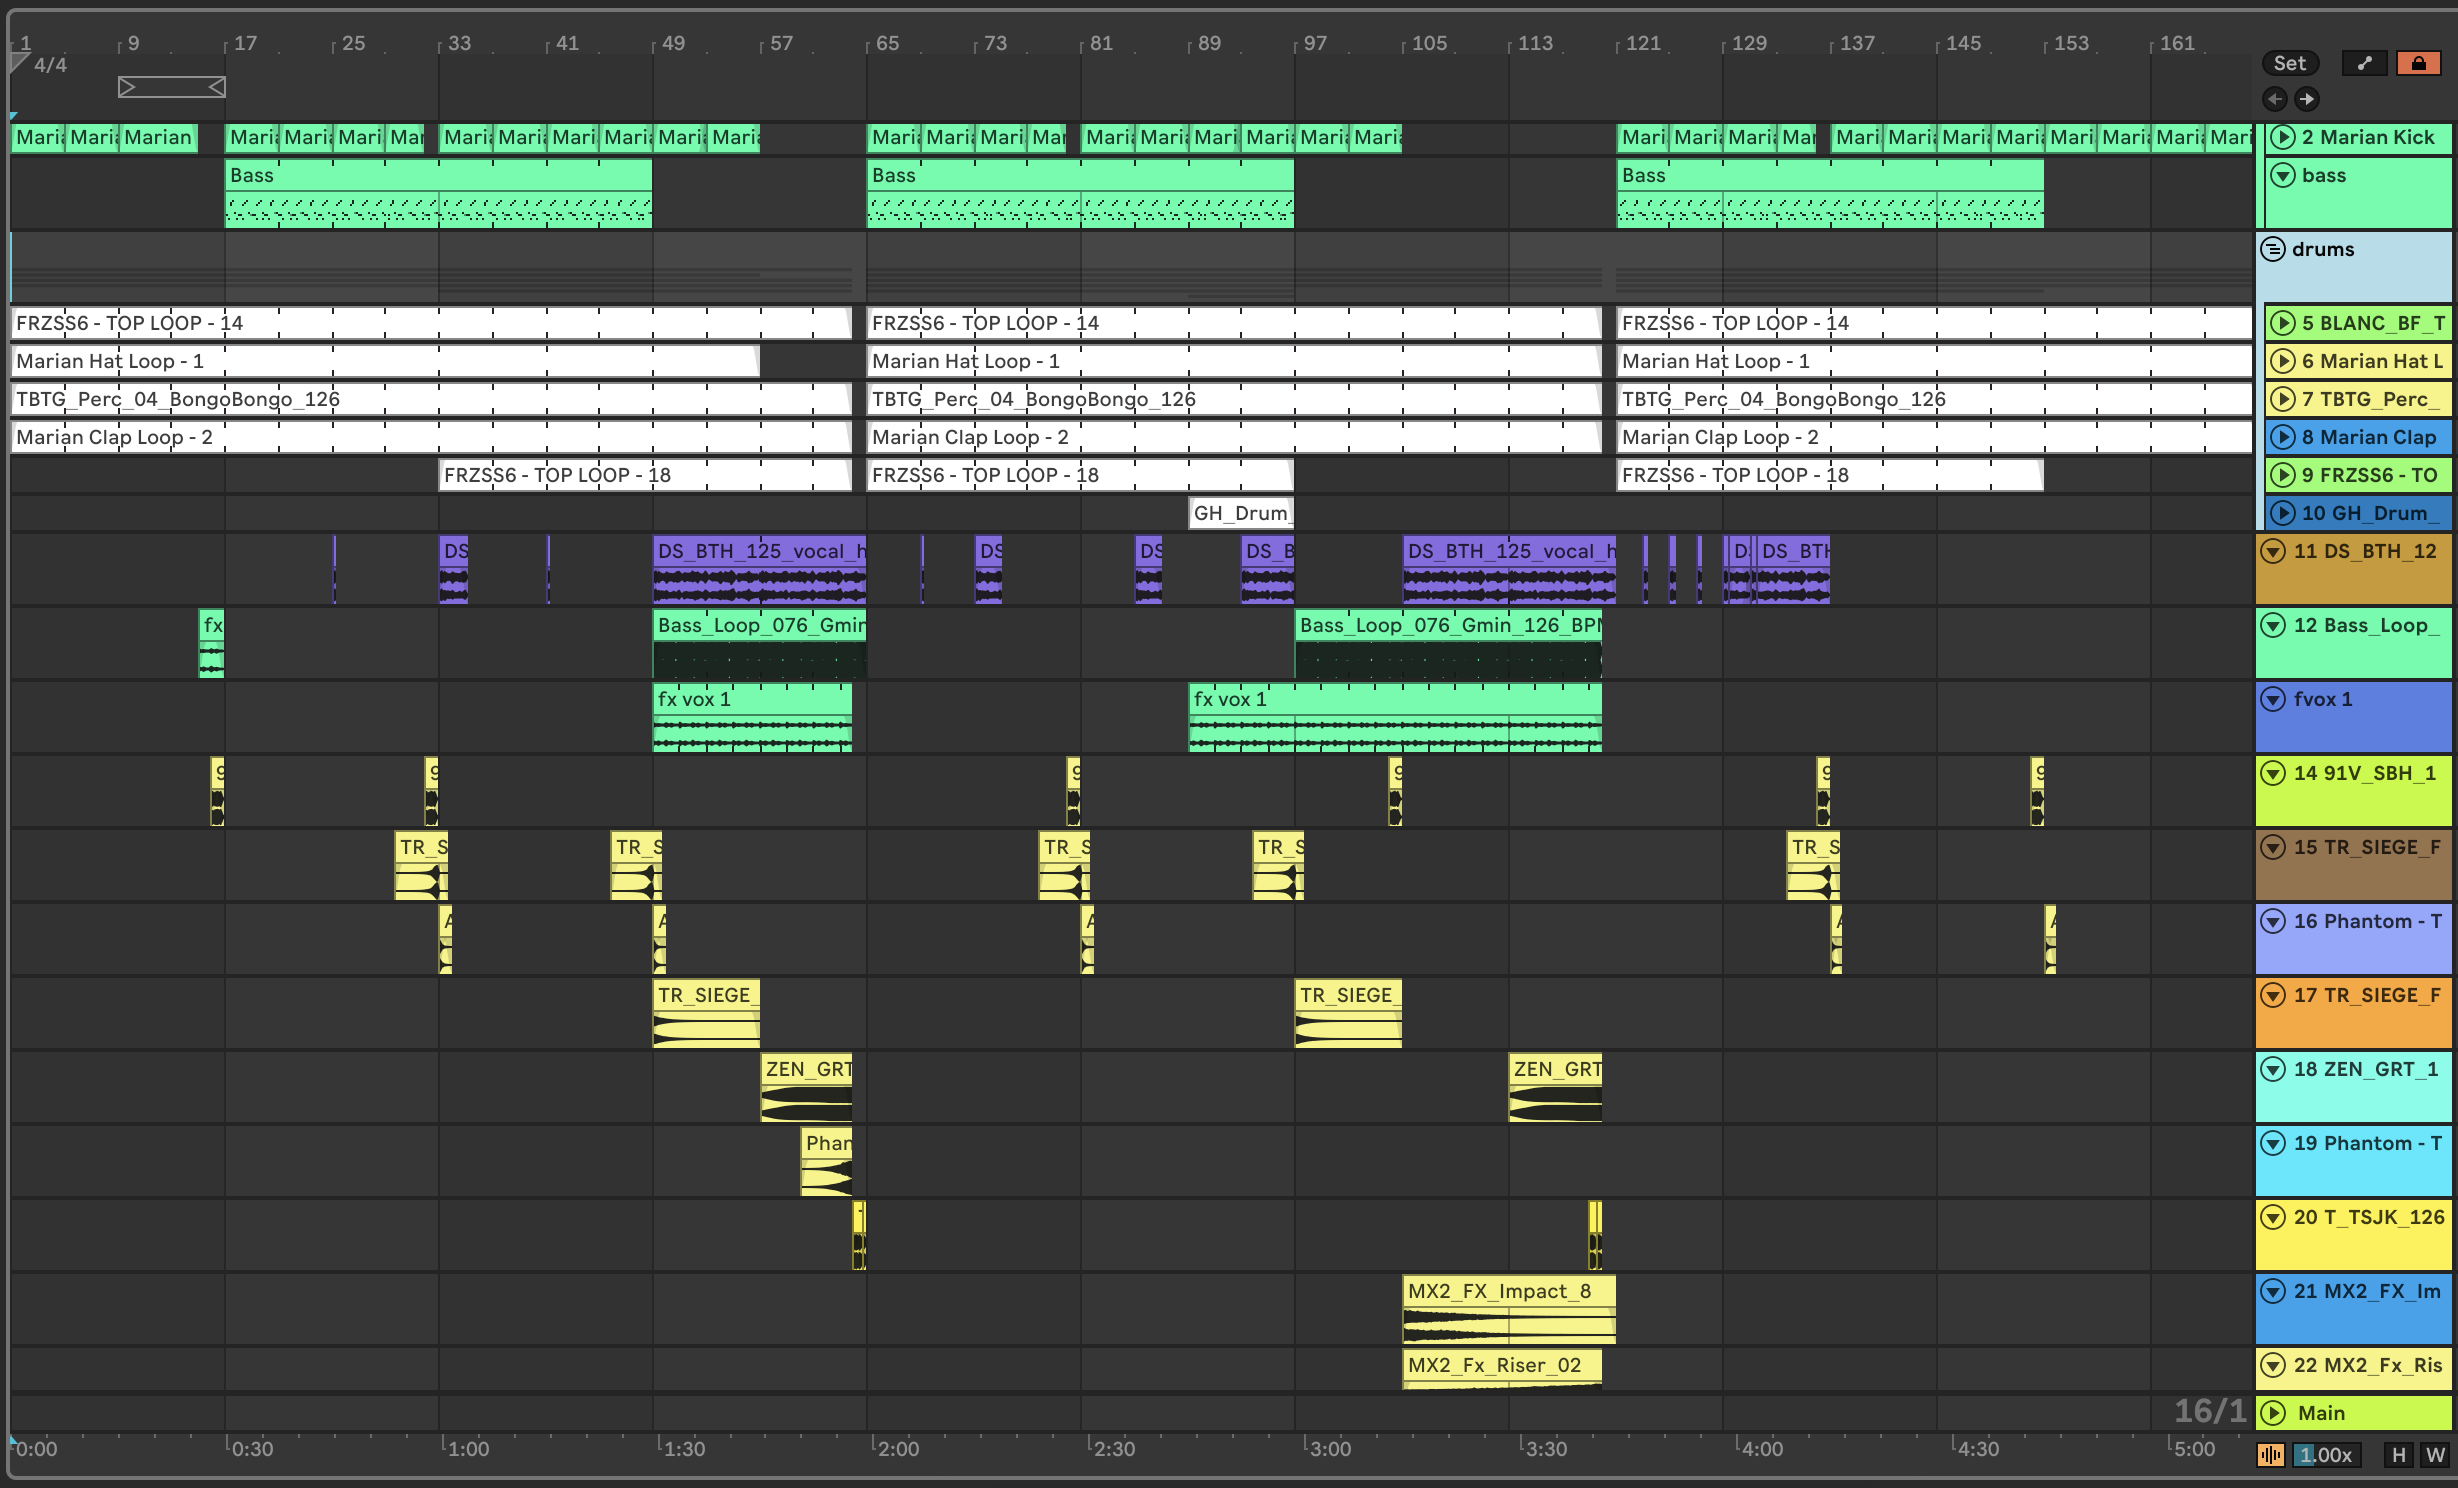Click the H optimize height button
2458x1488 pixels.
point(2398,1455)
